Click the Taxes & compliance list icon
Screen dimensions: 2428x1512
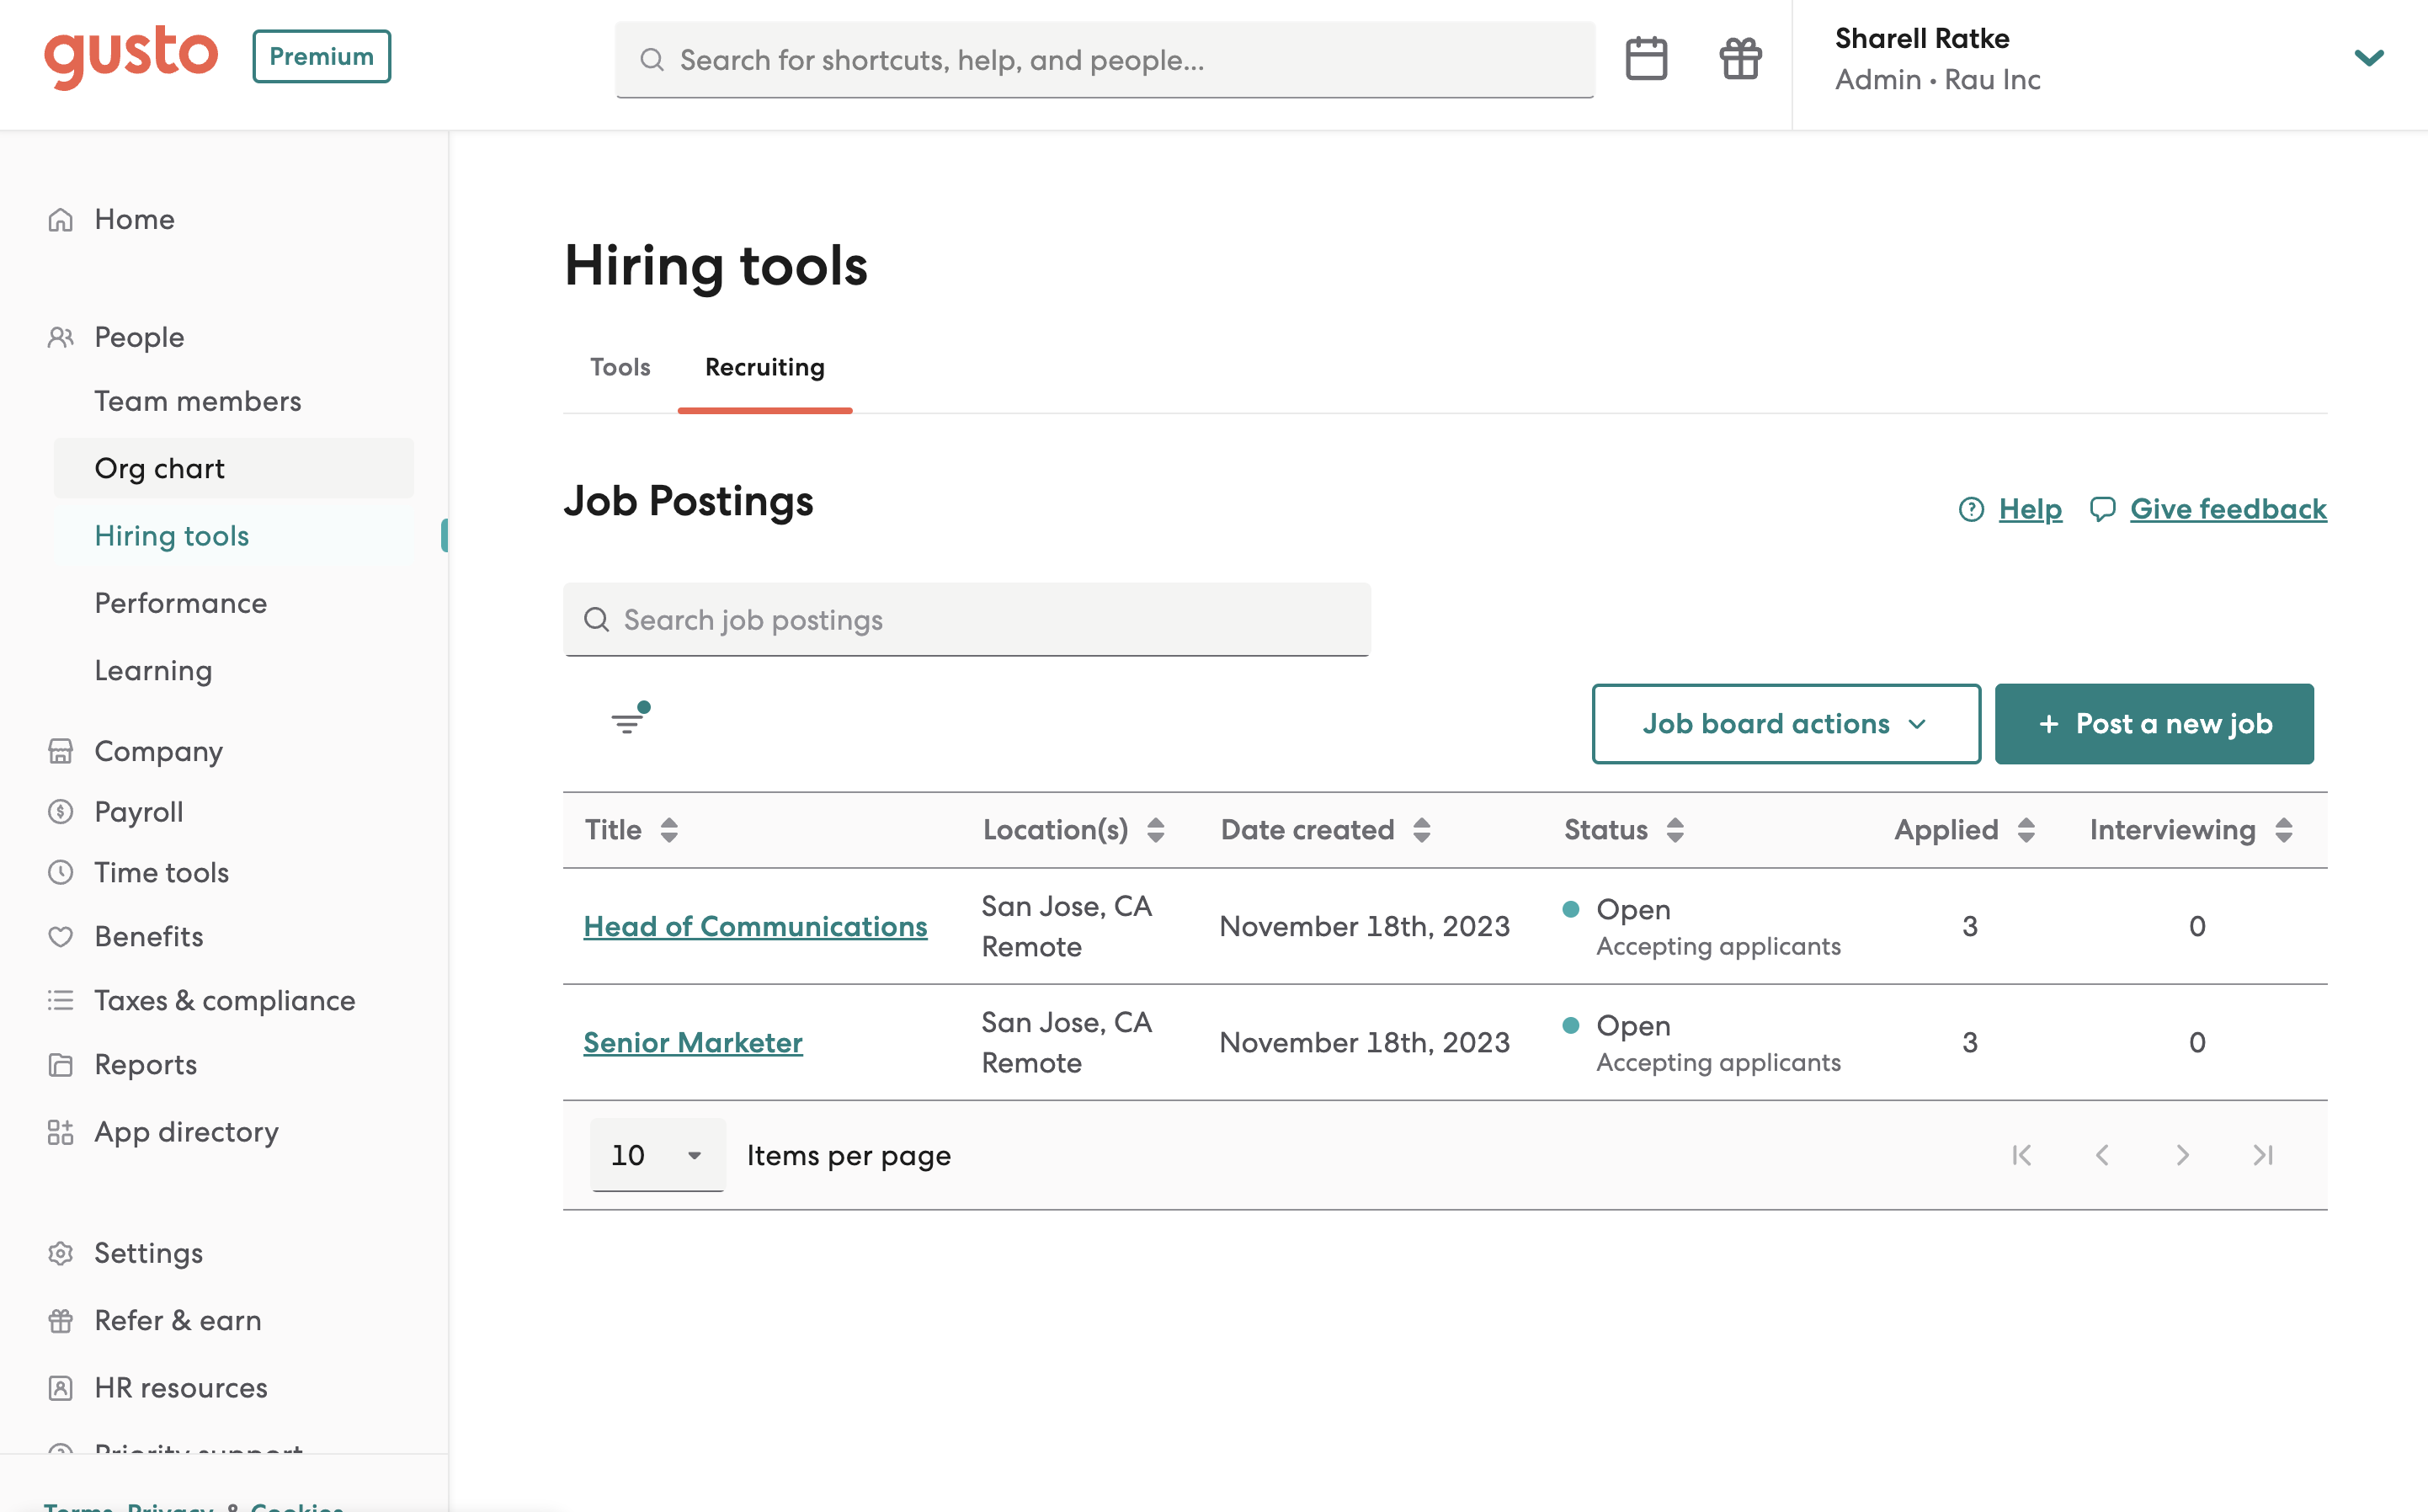[x=61, y=1000]
